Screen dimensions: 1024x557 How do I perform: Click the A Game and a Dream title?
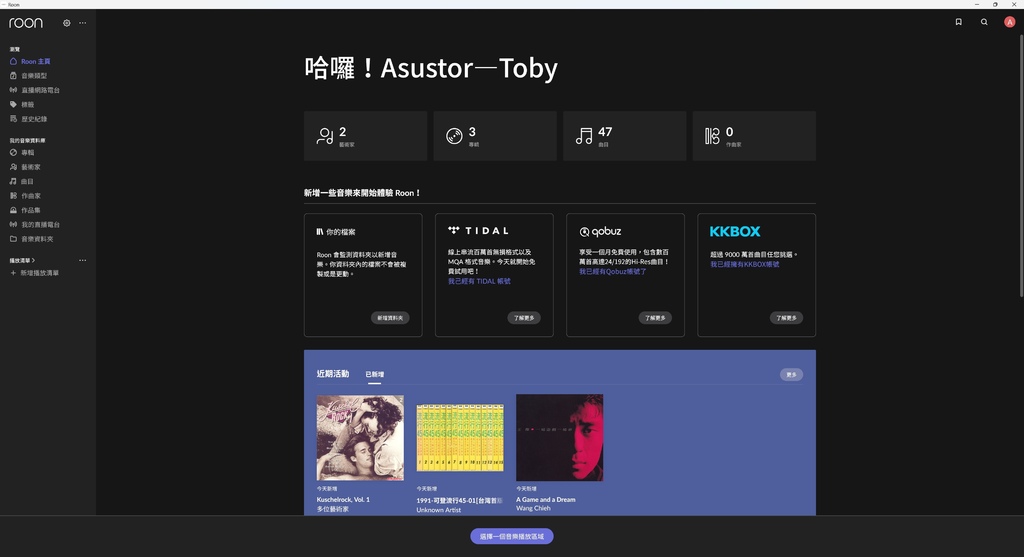(x=546, y=500)
